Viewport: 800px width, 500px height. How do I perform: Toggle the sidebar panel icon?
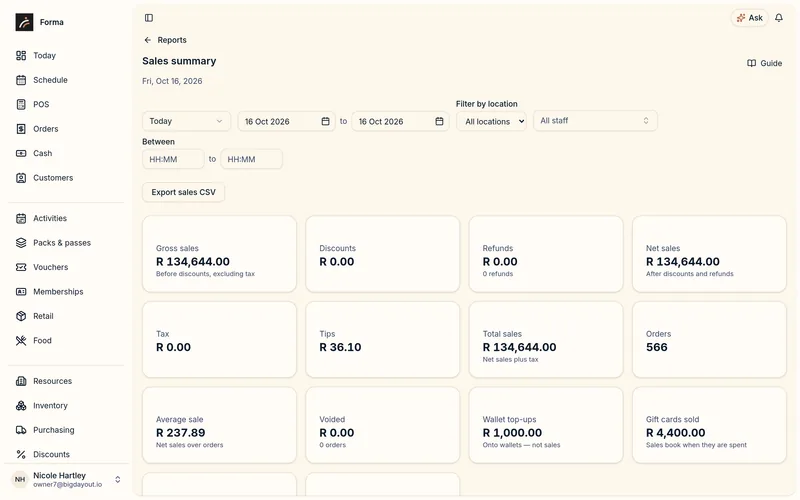[x=149, y=18]
